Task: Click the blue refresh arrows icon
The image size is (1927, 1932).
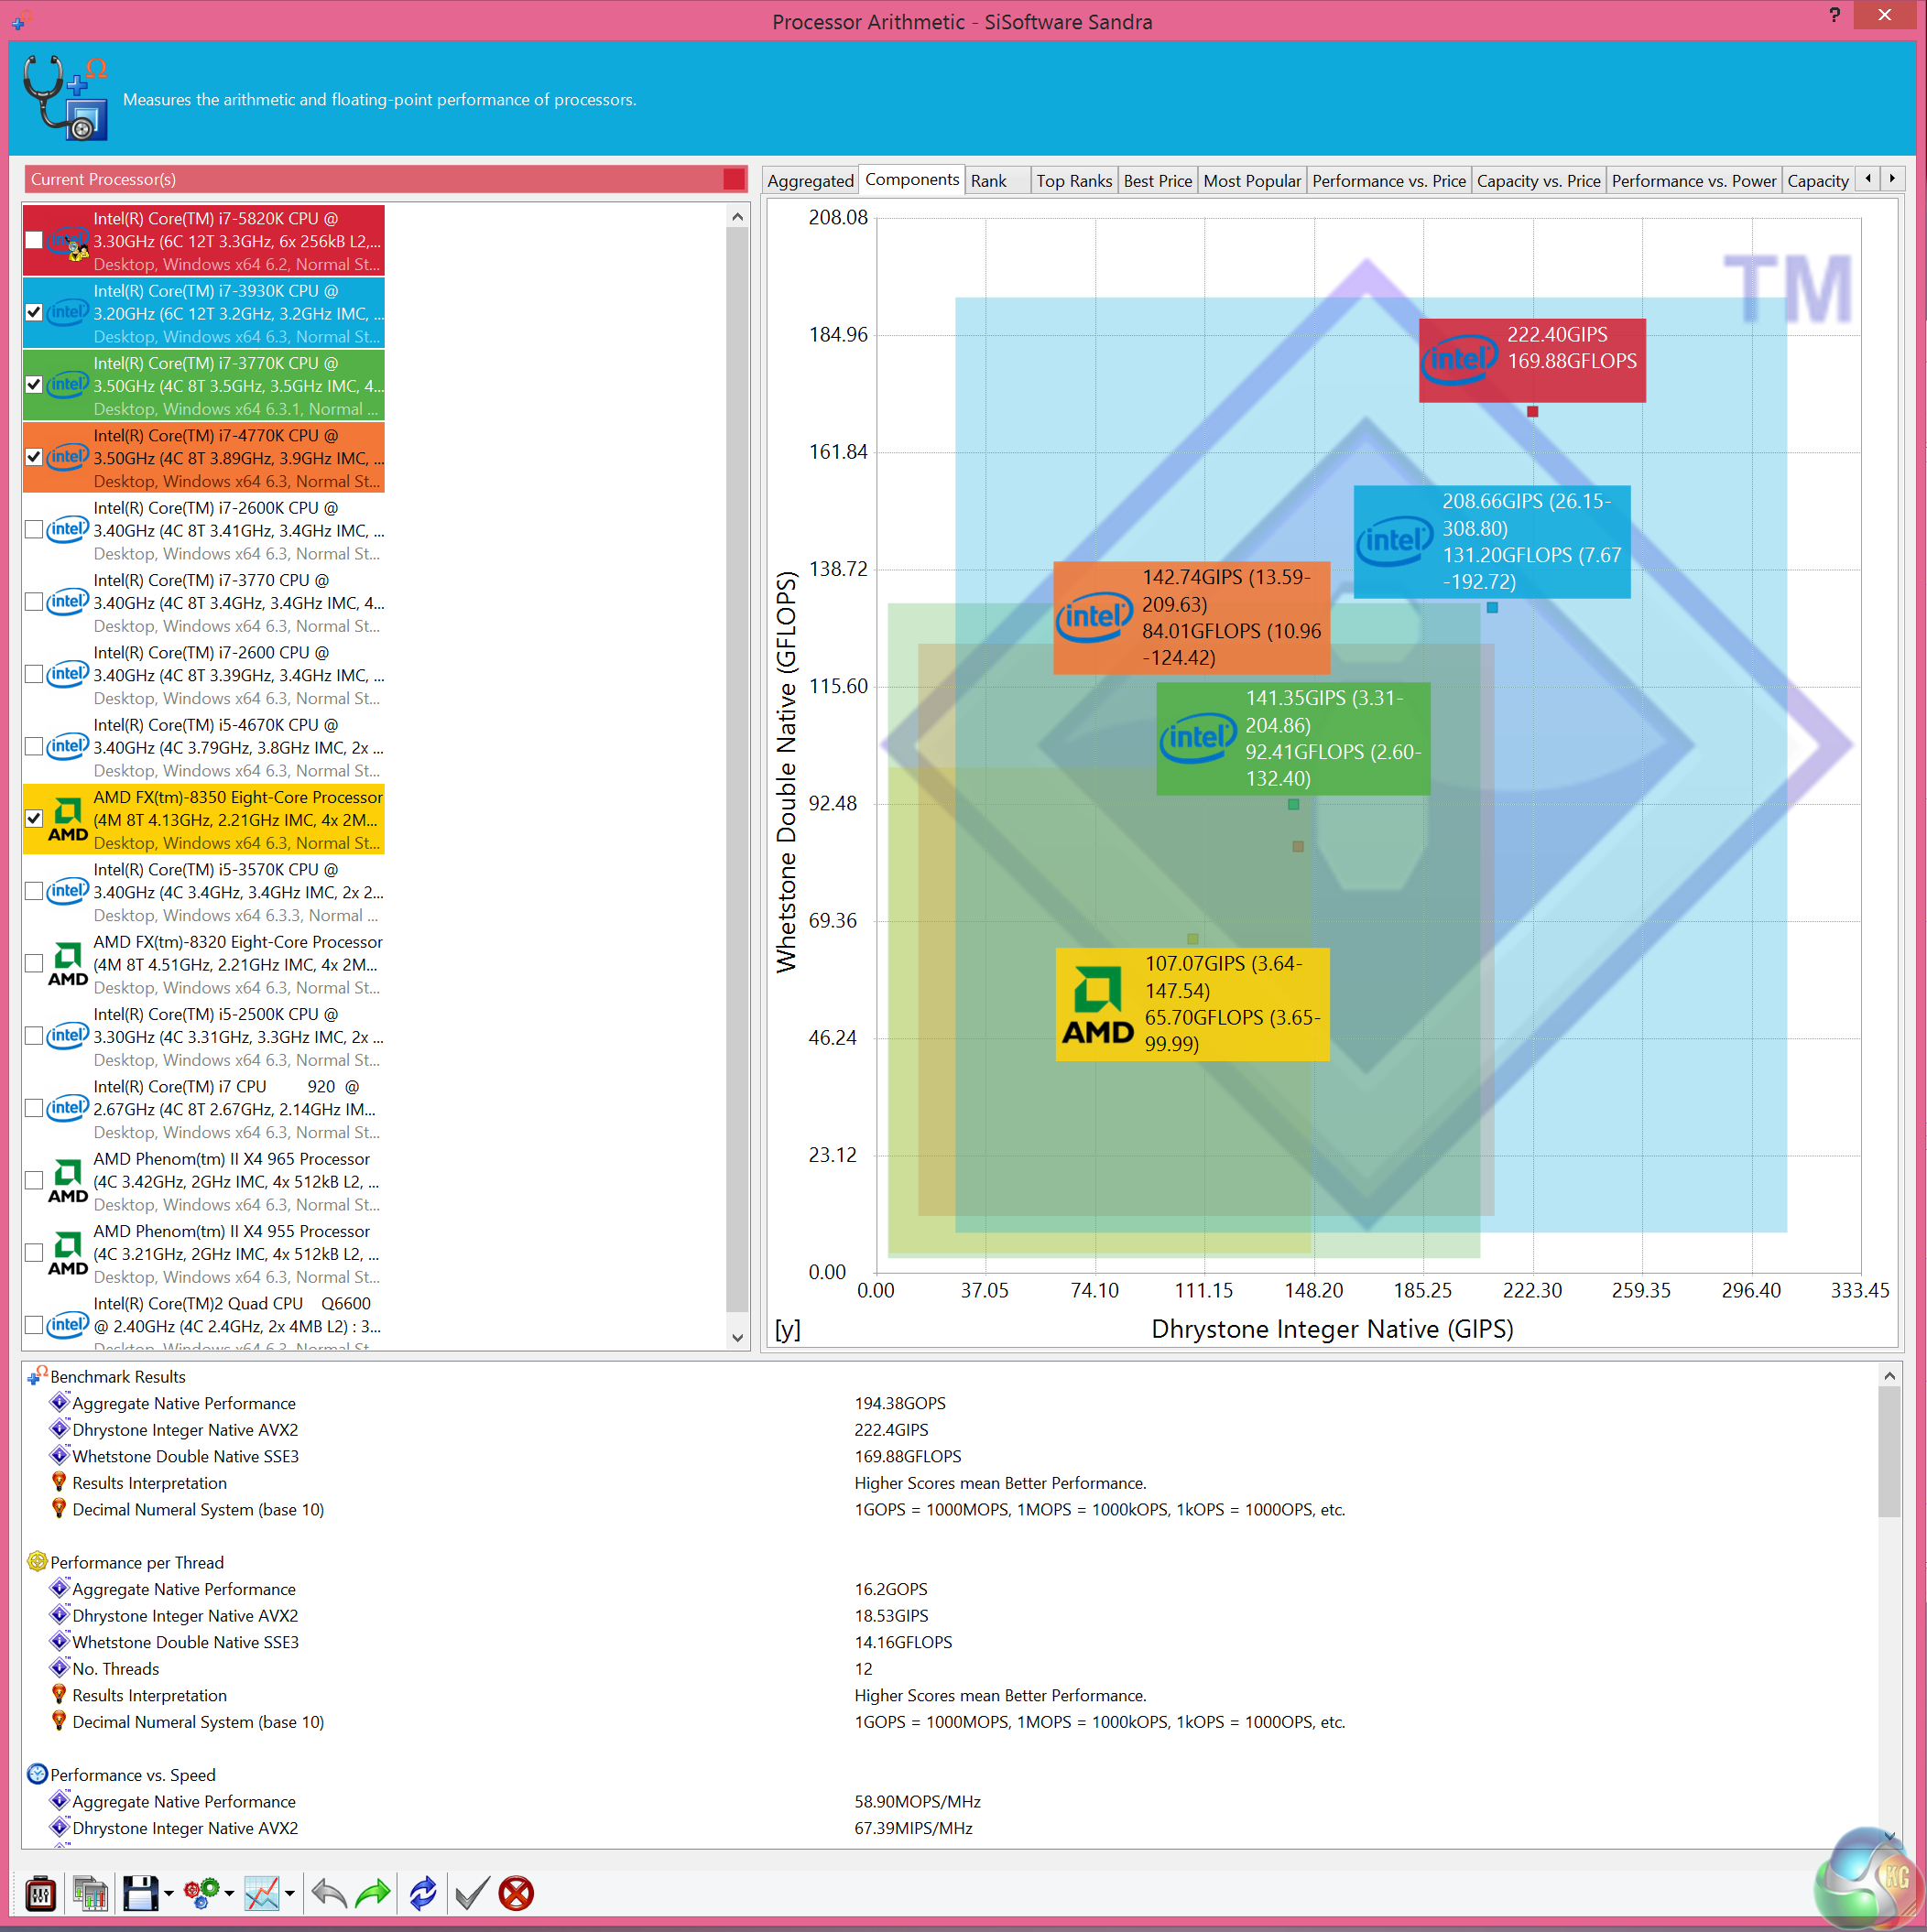Action: (x=423, y=1893)
